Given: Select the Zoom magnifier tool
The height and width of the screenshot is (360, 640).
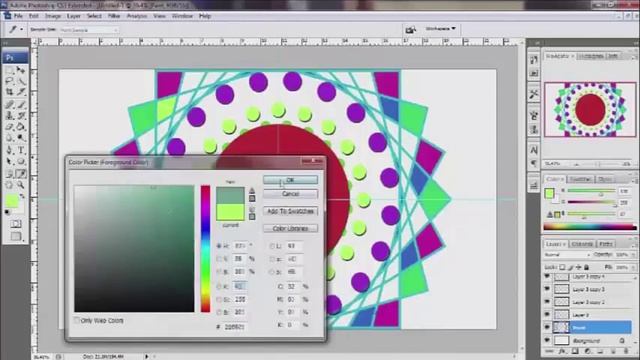Looking at the screenshot, I should click(x=21, y=185).
